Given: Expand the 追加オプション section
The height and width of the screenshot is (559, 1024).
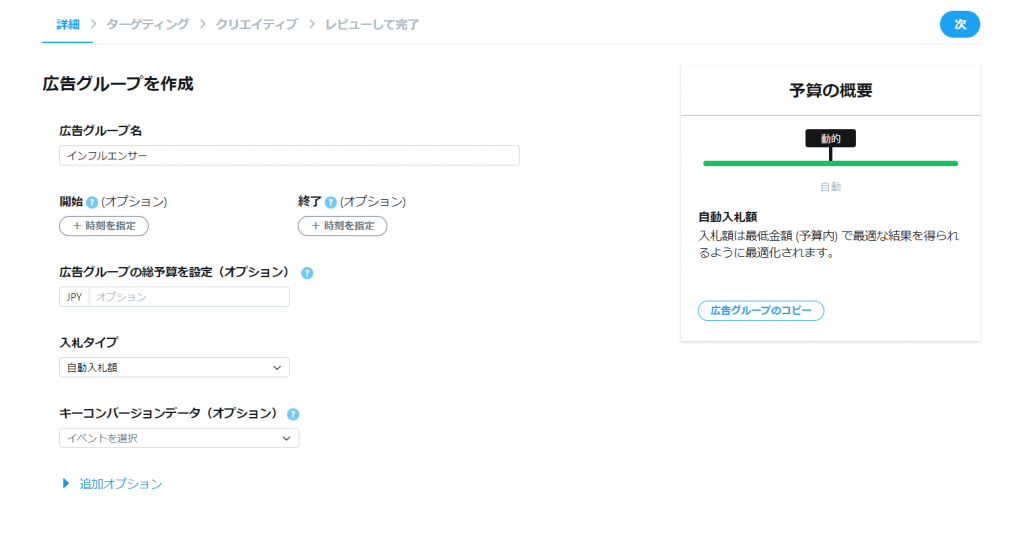Looking at the screenshot, I should click(x=121, y=484).
